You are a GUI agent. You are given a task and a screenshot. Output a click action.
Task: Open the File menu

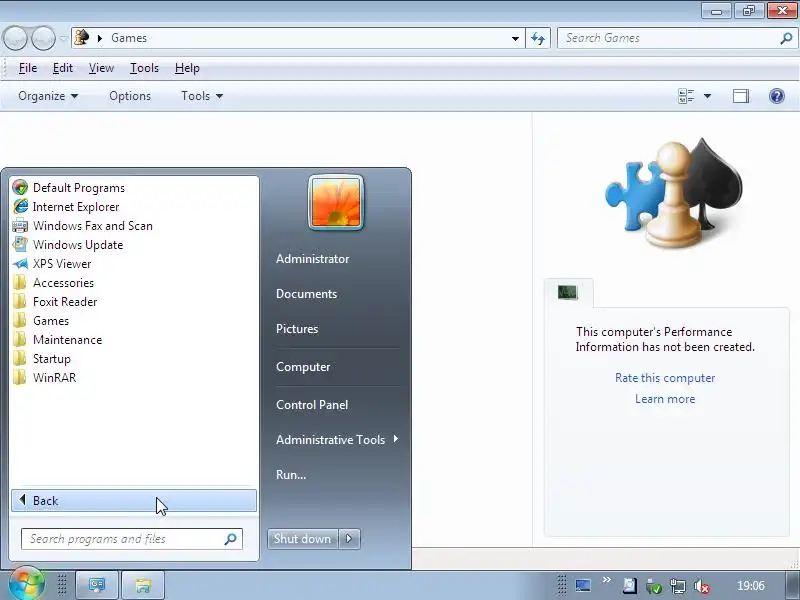pyautogui.click(x=28, y=68)
